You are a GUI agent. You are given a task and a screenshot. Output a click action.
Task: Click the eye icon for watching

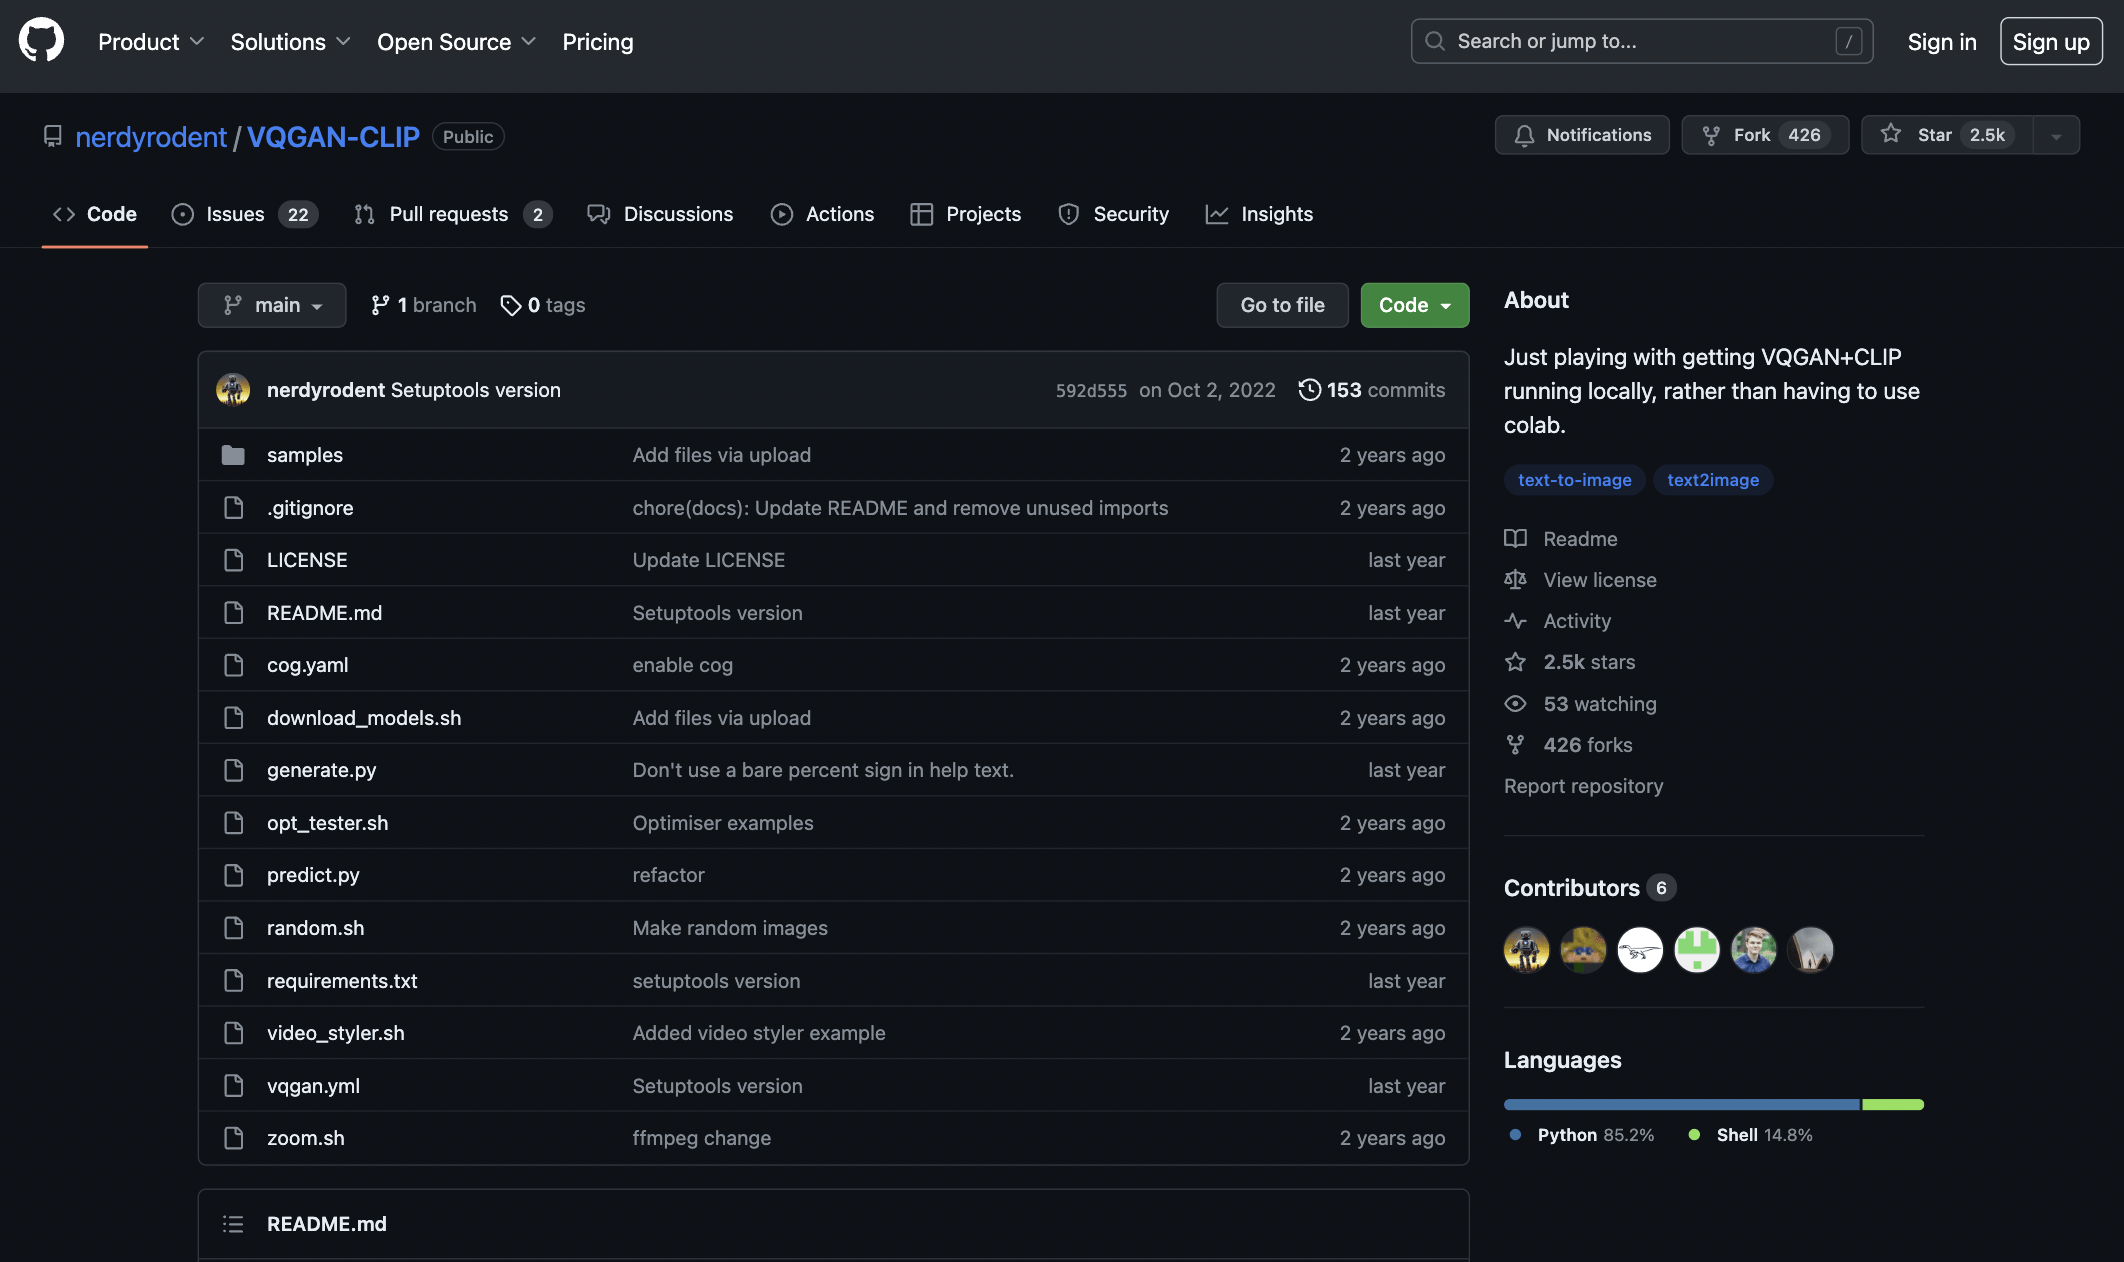pyautogui.click(x=1515, y=704)
